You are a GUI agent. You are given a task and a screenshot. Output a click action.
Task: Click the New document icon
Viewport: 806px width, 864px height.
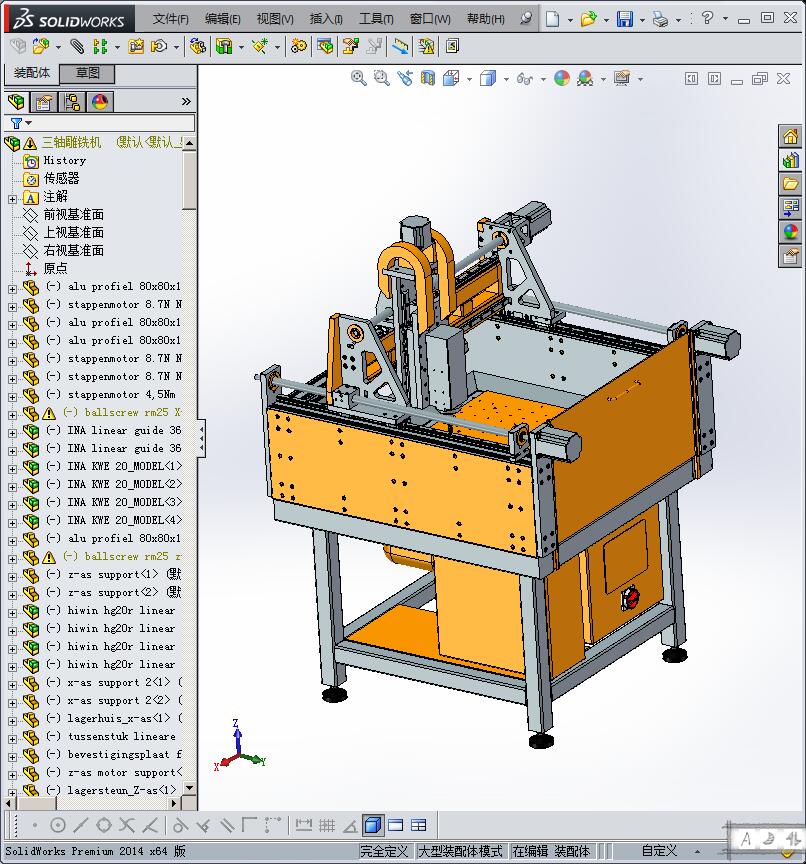coord(552,19)
